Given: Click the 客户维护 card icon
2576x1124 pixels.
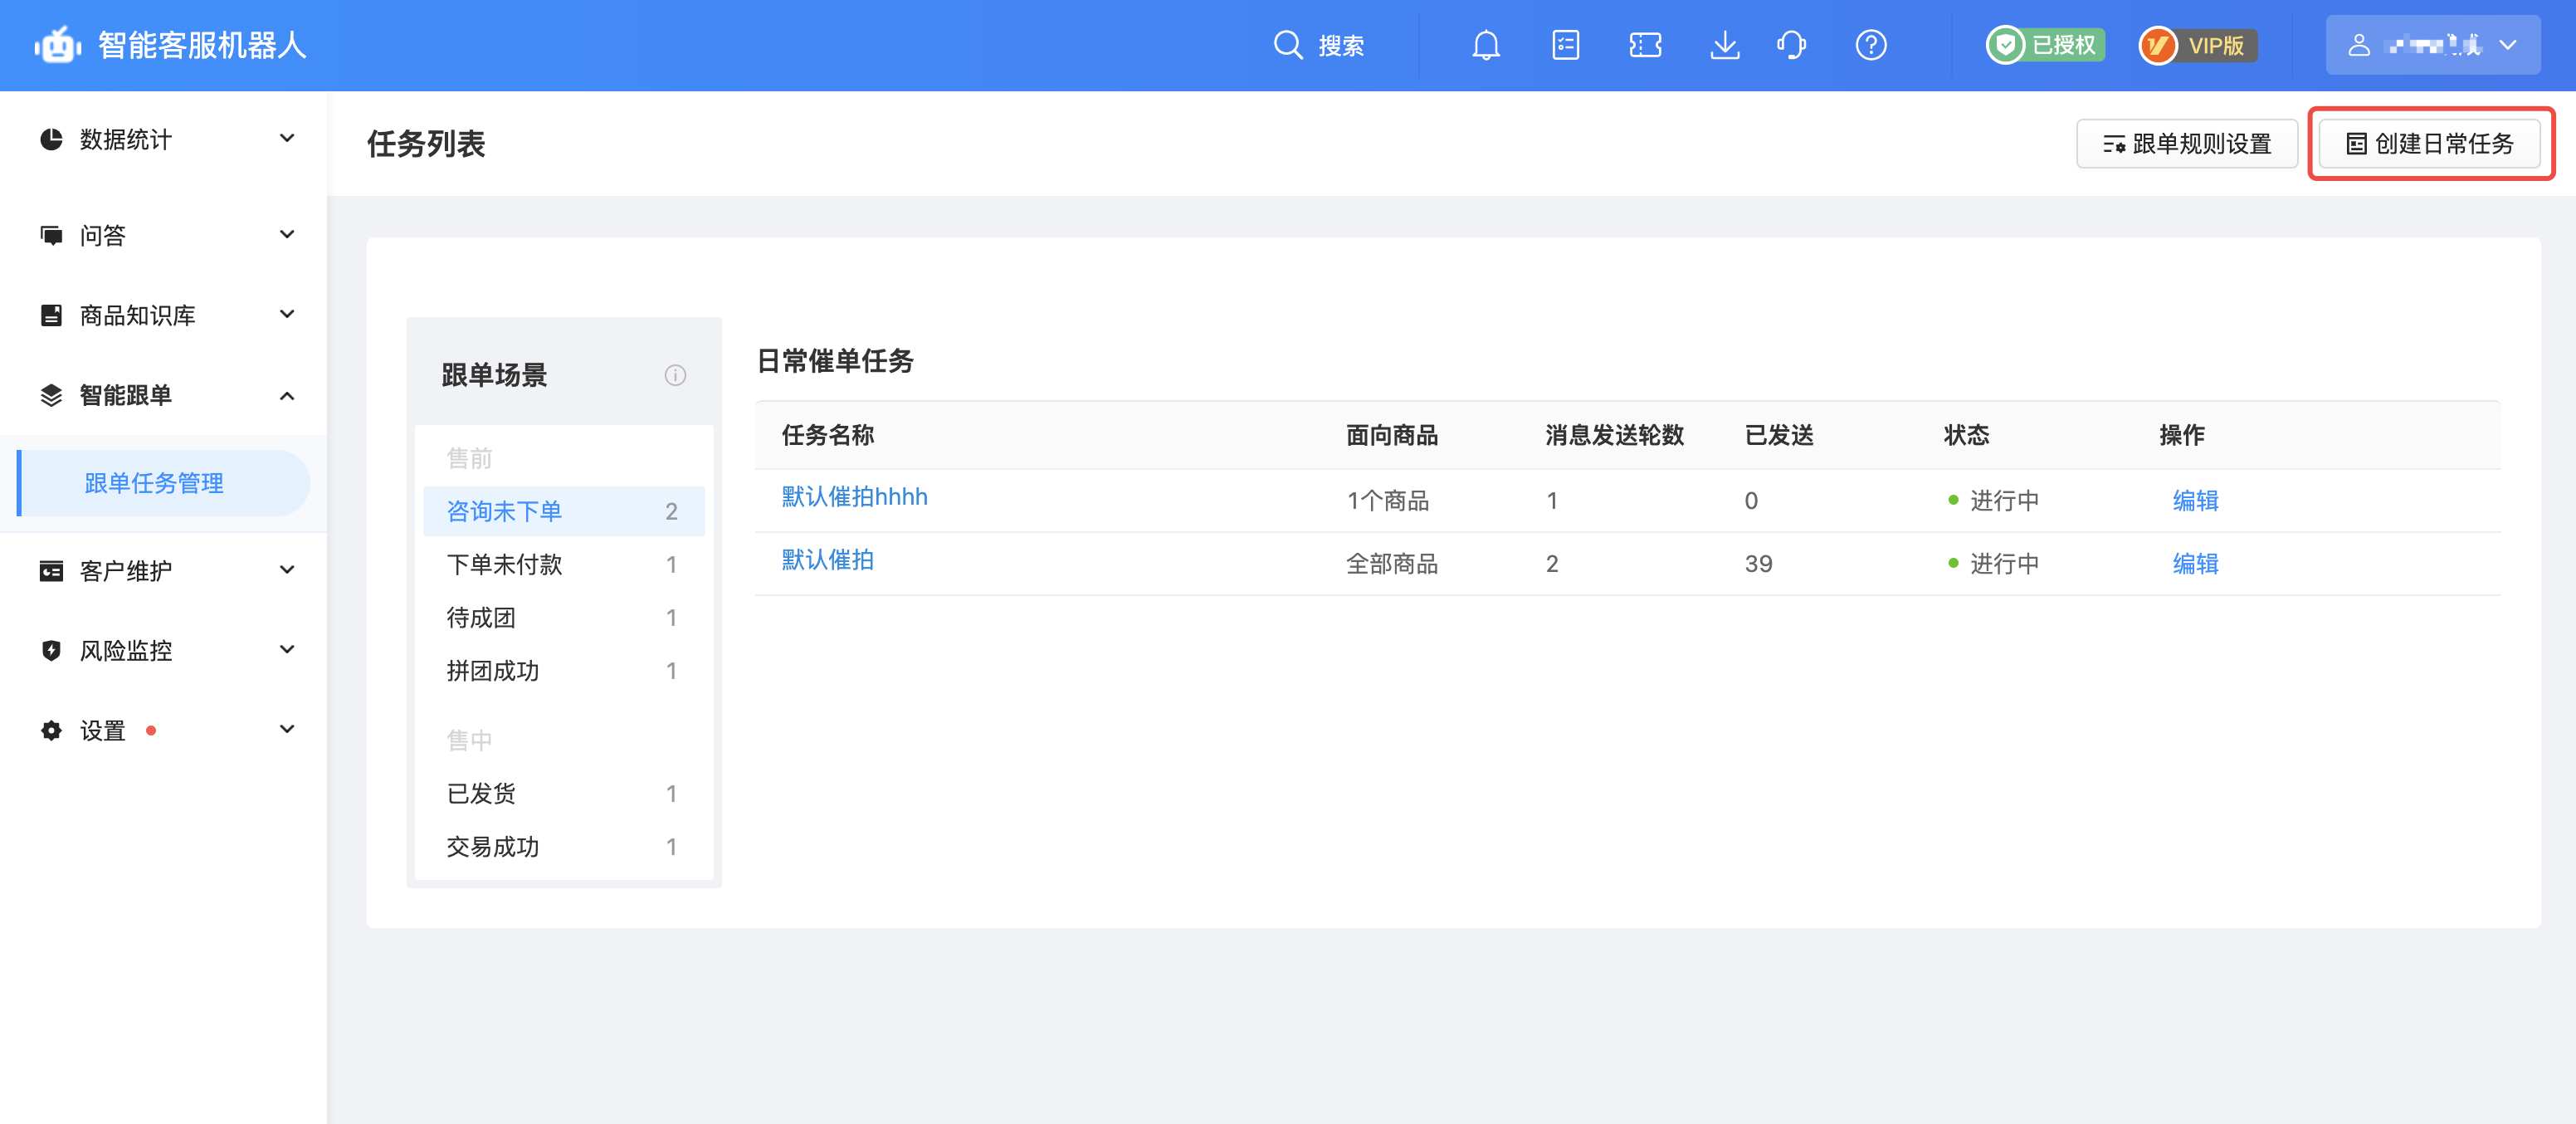Looking at the screenshot, I should (51, 570).
